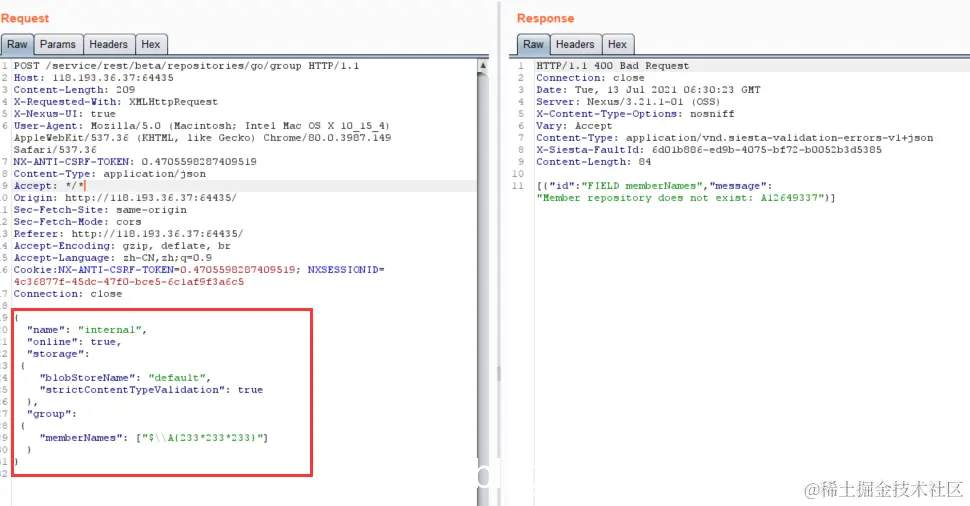Click the response Connection: close line
The height and width of the screenshot is (506, 970).
[x=590, y=78]
